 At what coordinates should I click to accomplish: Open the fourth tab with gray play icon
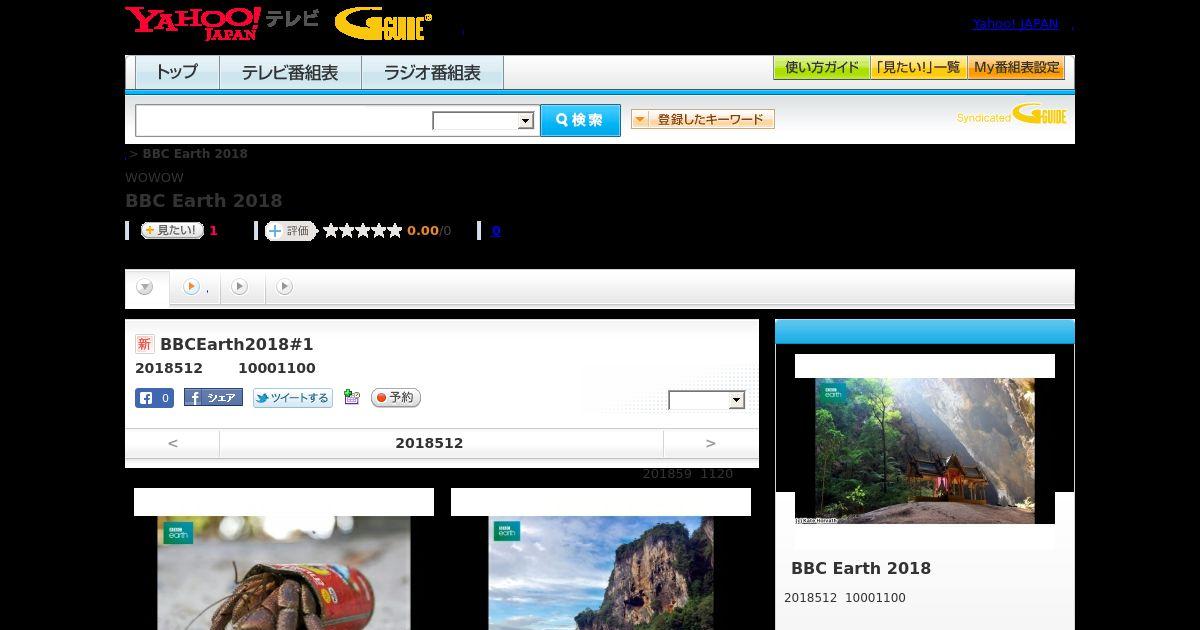285,287
